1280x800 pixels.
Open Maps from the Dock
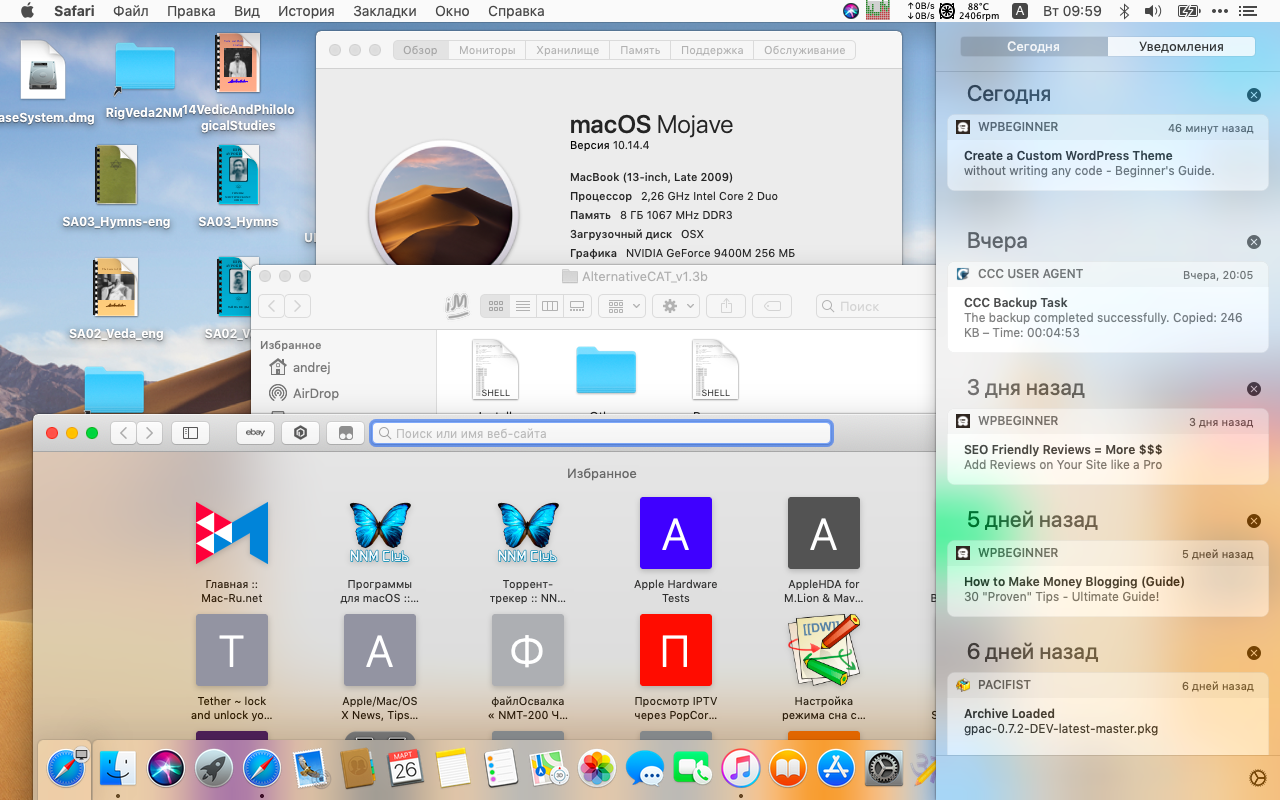(x=549, y=768)
